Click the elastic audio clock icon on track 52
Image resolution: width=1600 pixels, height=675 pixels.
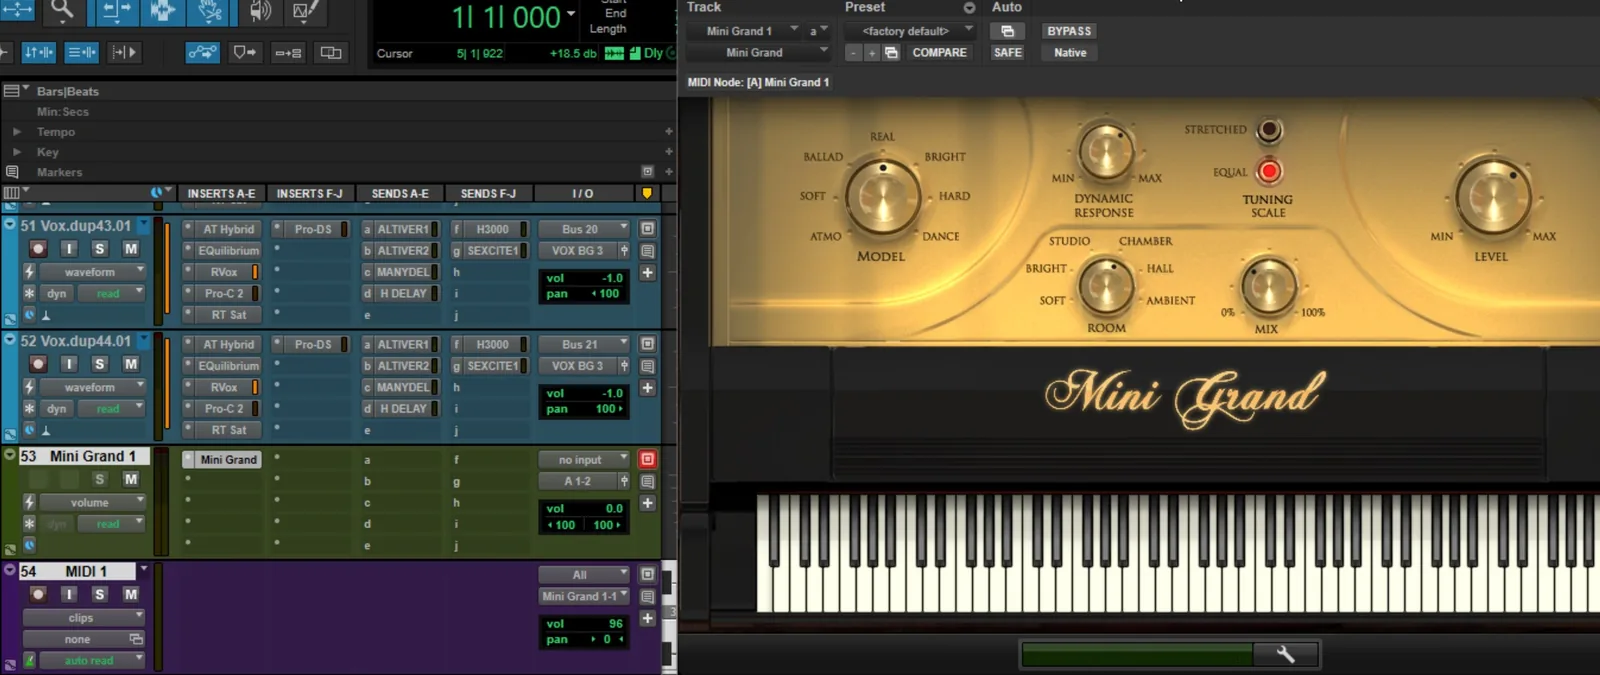29,429
